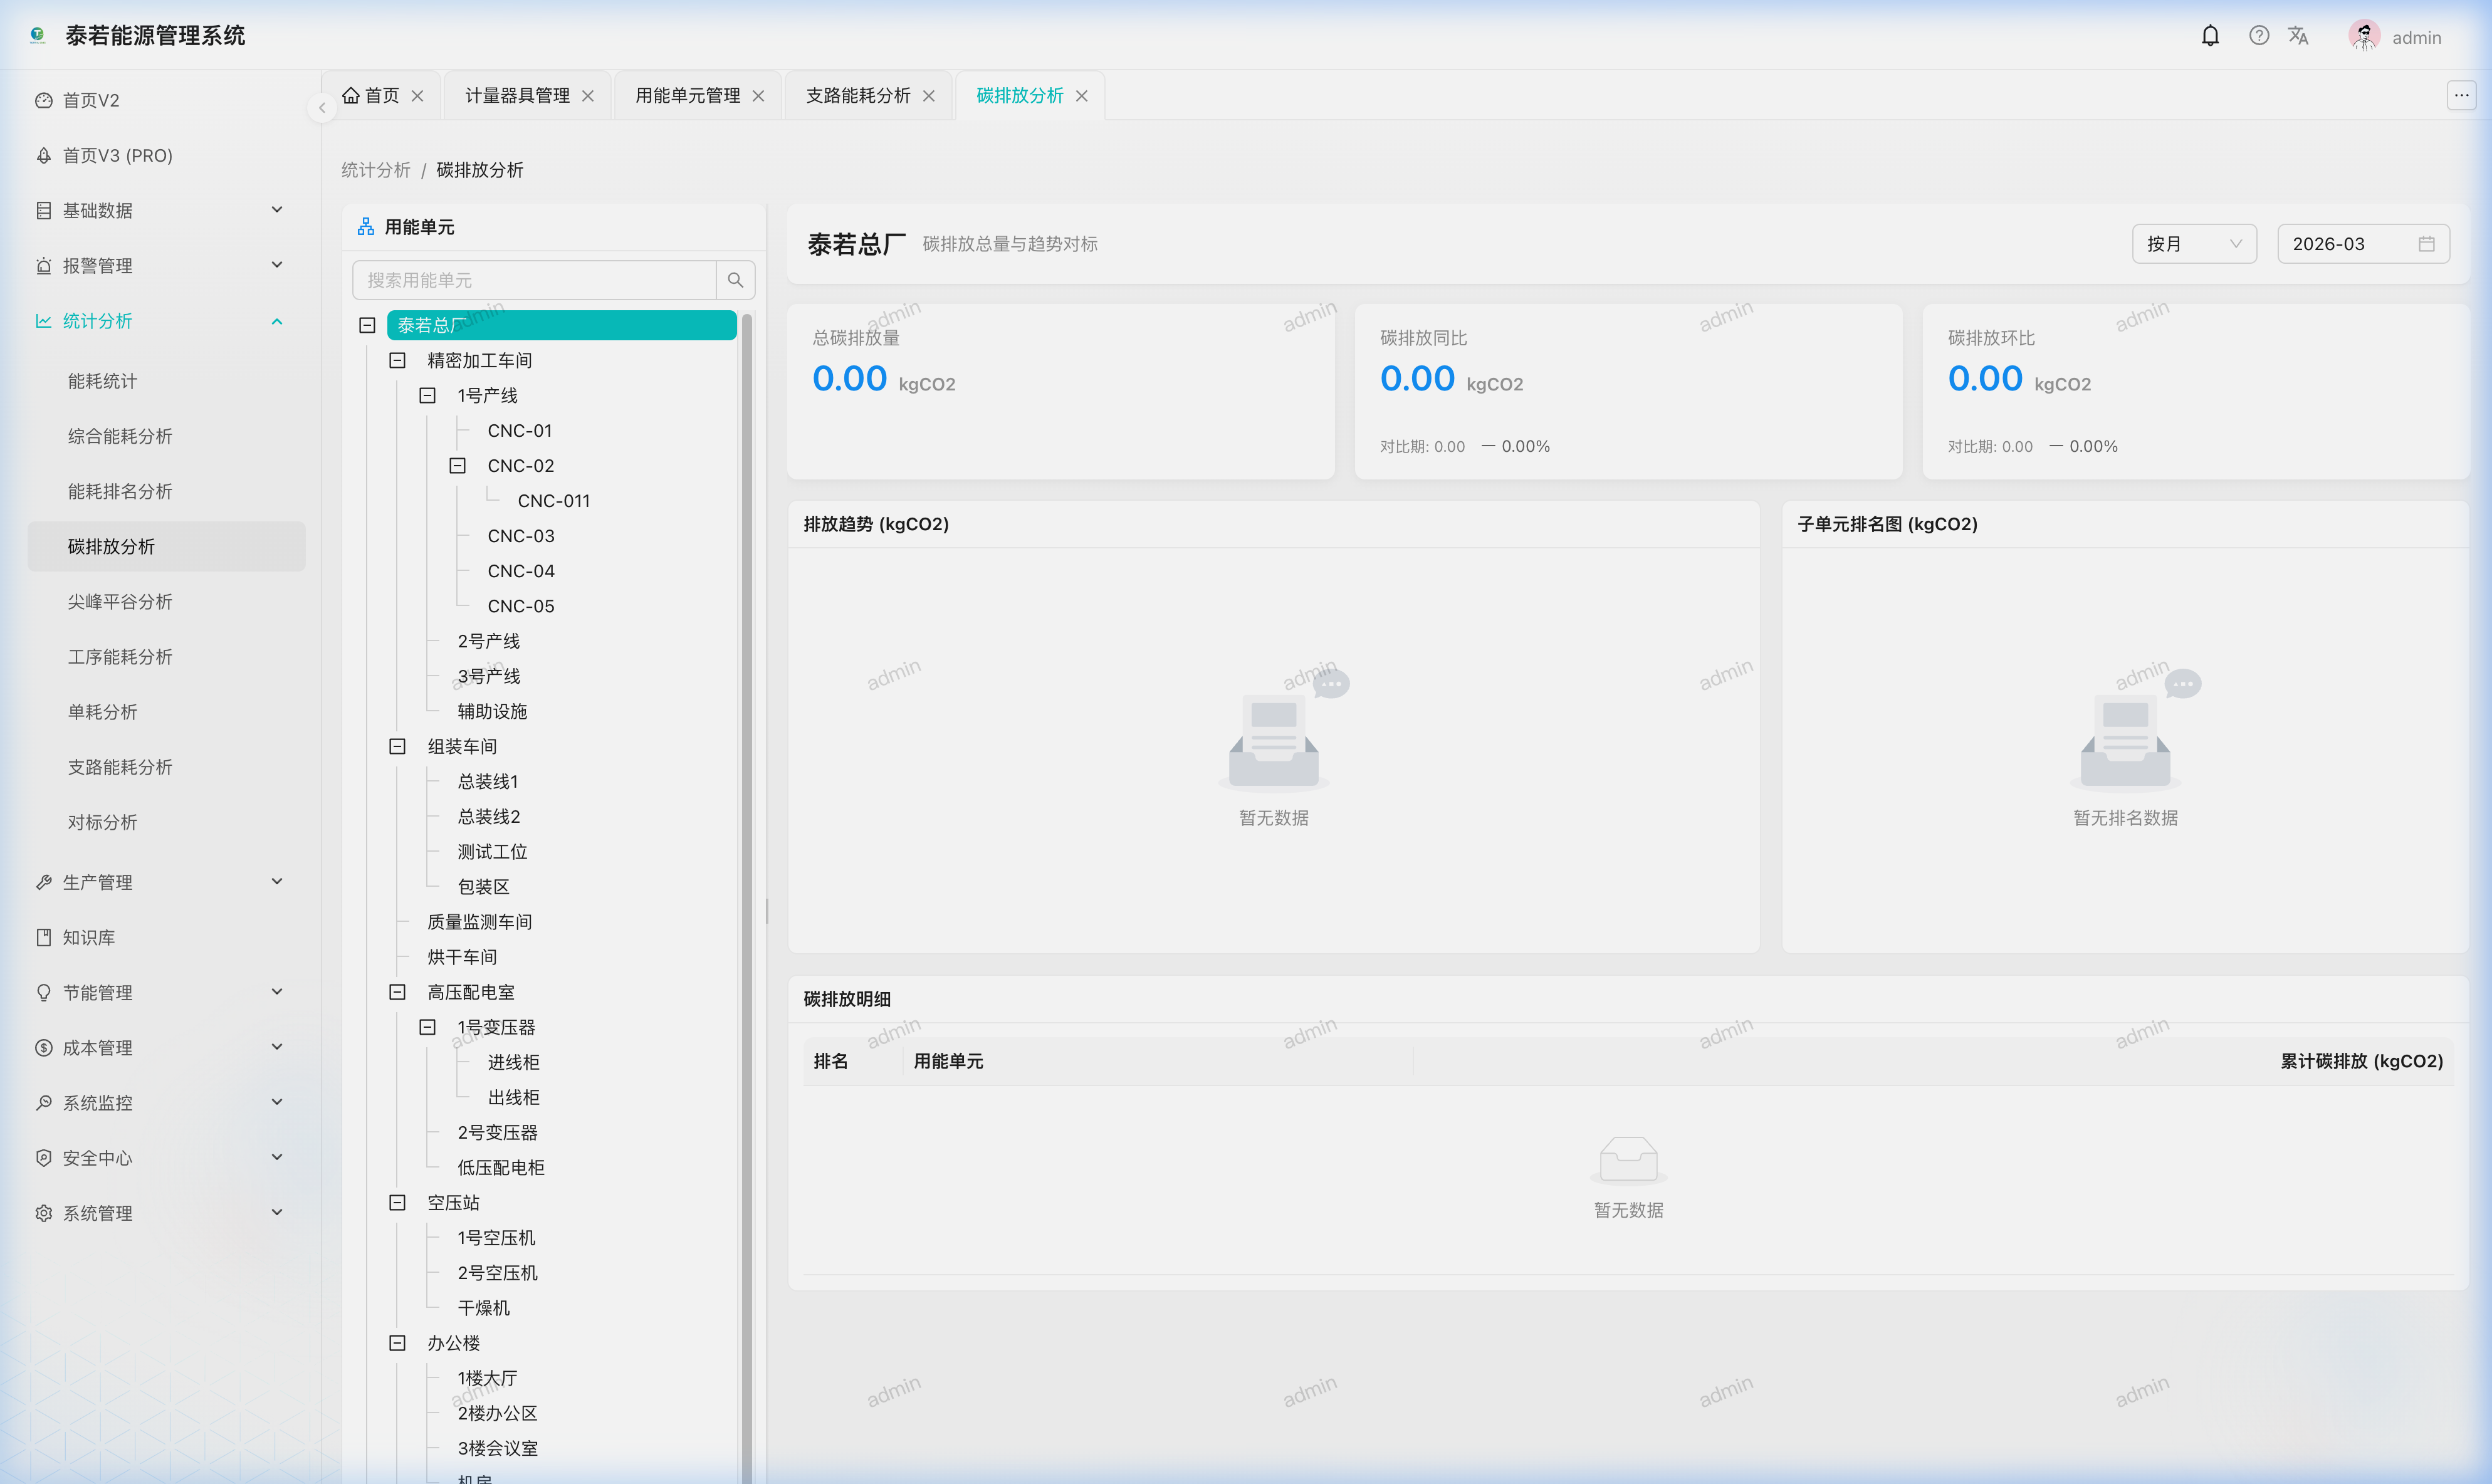Close the 支路能耗分析 tab
This screenshot has width=2492, height=1484.
(929, 96)
